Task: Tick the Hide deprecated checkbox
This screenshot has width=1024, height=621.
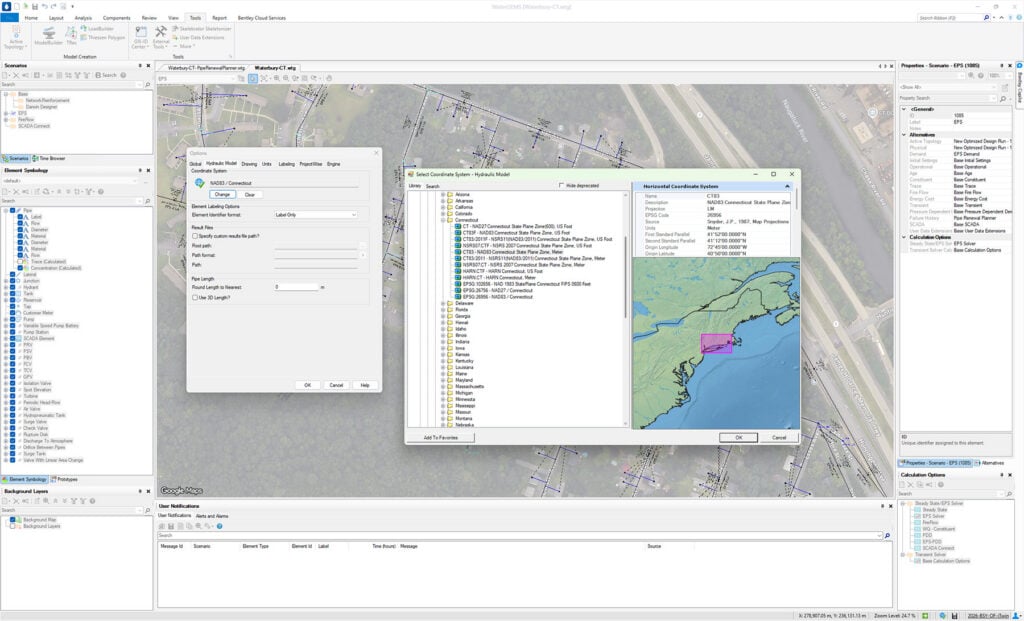Action: 562,185
